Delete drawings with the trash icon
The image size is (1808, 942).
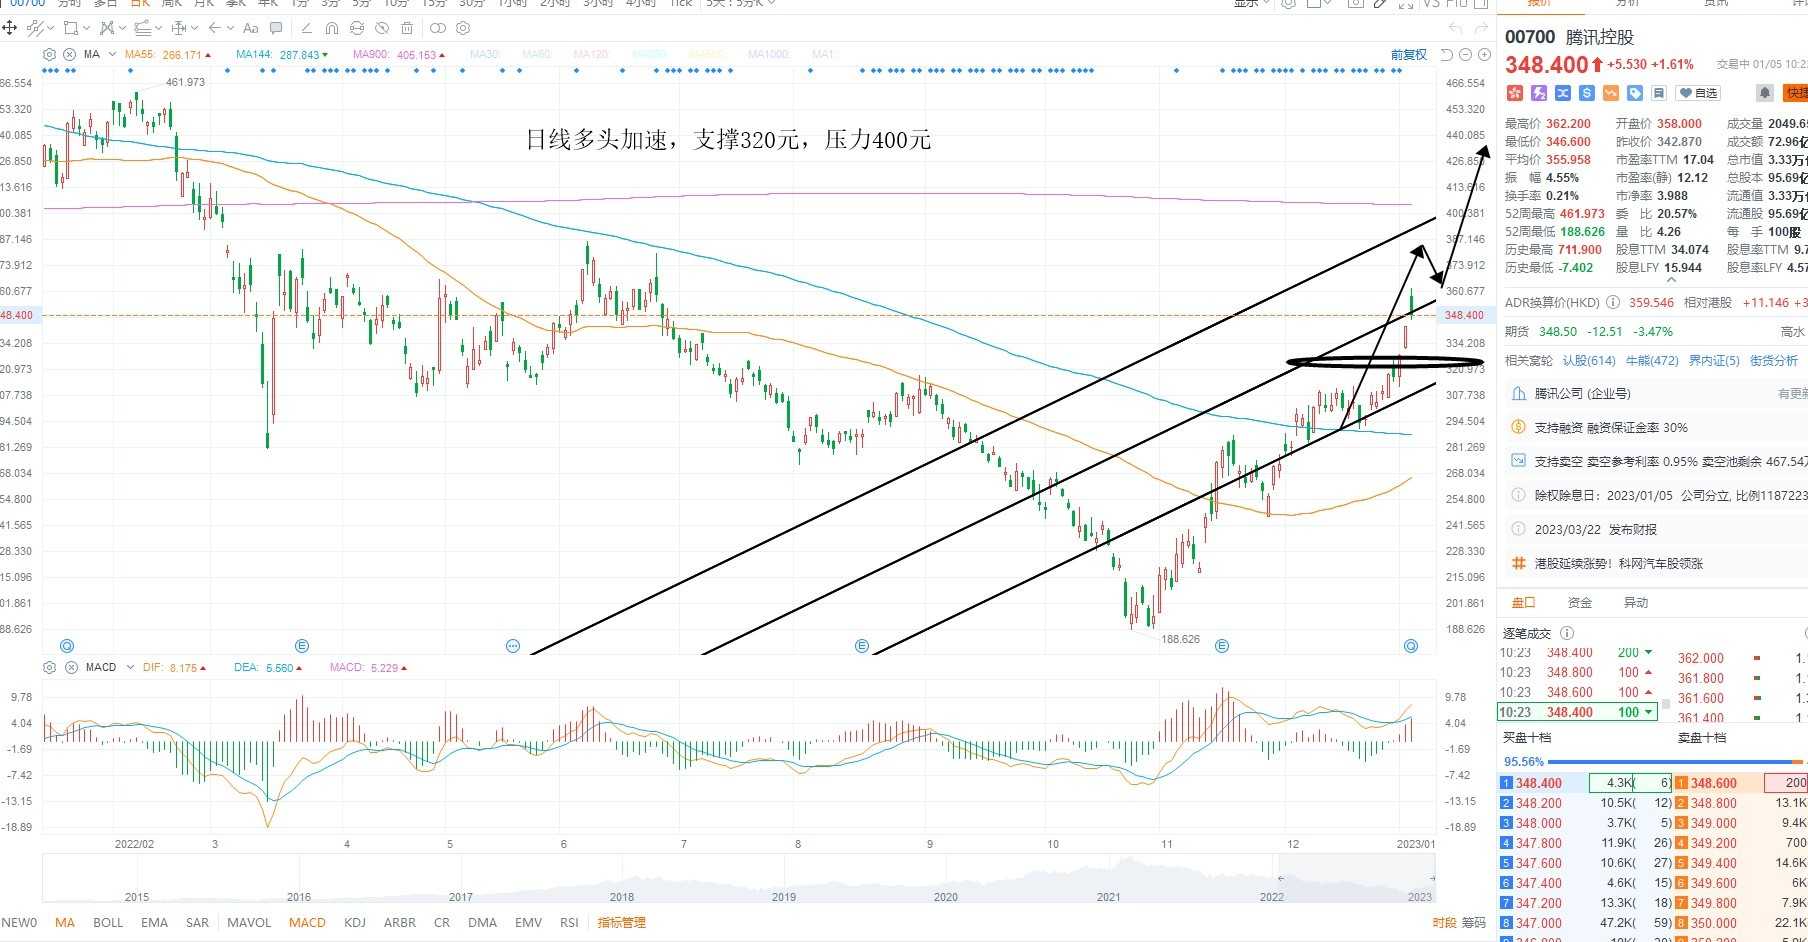click(x=407, y=28)
